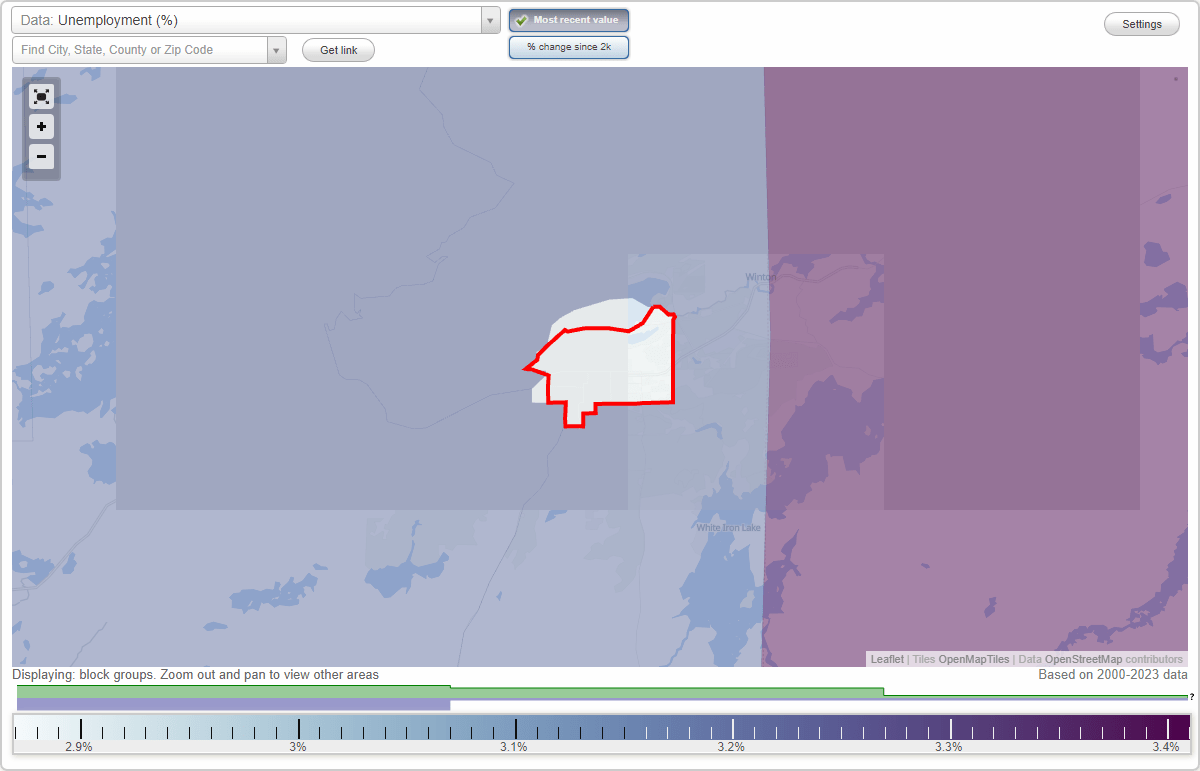1200x771 pixels.
Task: Click the 3.2% legend label
Action: click(731, 747)
